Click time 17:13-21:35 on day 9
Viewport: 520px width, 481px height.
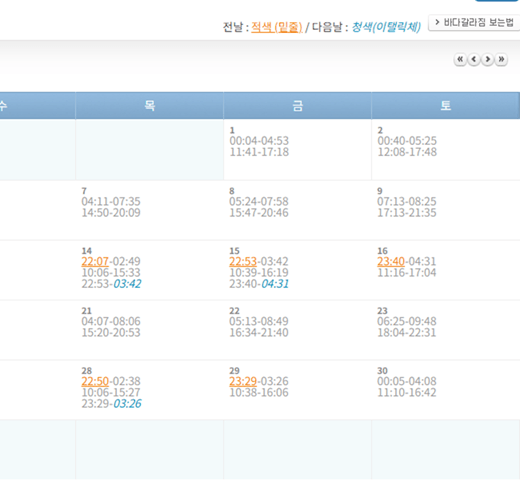(407, 213)
